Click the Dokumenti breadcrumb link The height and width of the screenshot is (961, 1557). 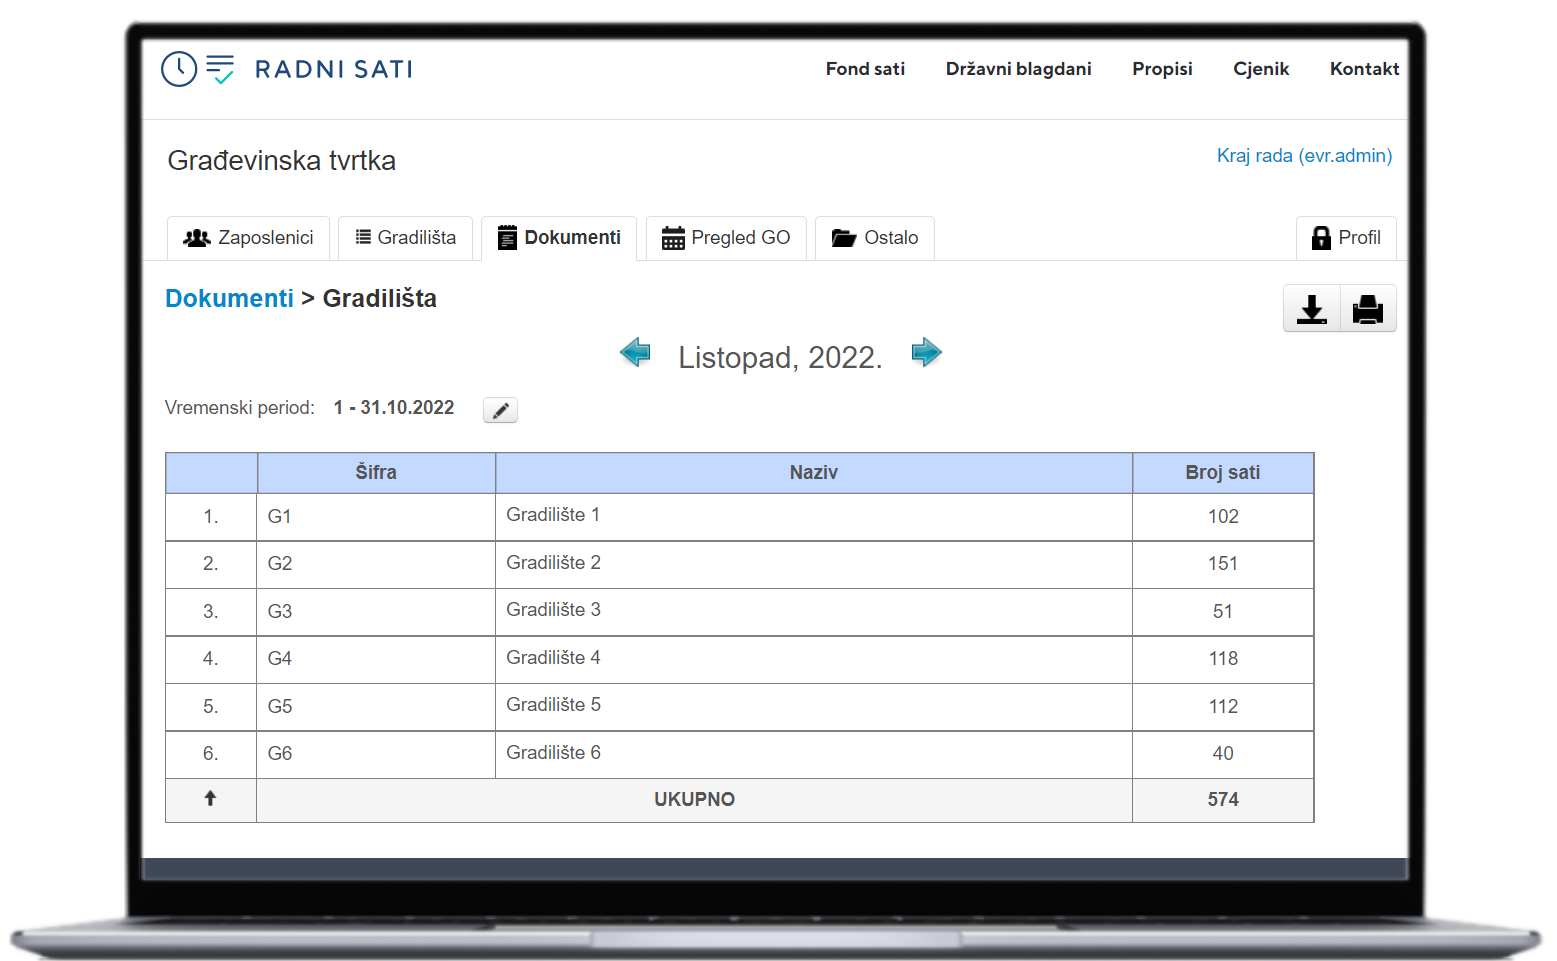coord(229,299)
